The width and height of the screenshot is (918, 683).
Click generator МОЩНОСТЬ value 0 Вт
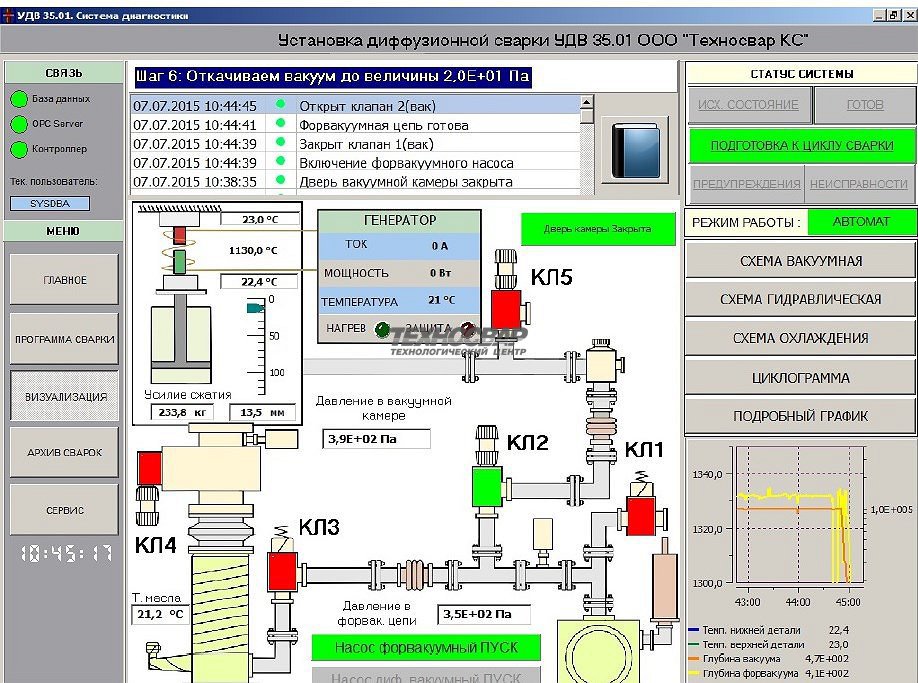pyautogui.click(x=440, y=273)
